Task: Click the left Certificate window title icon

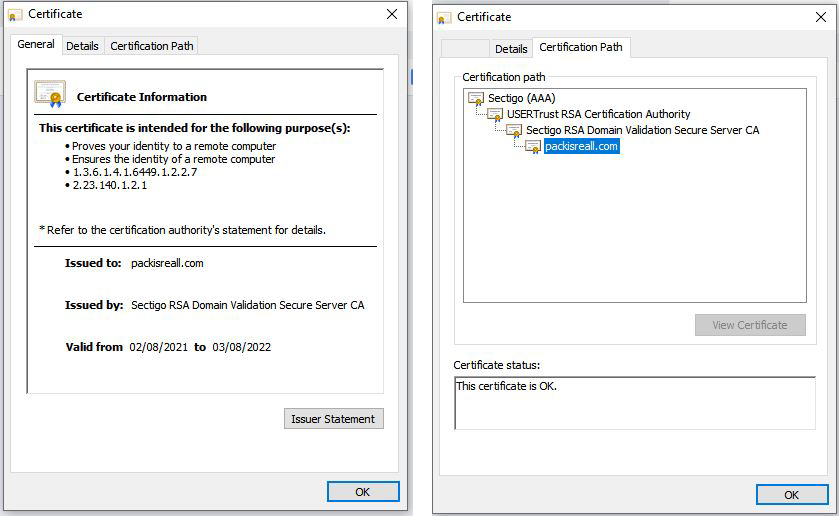Action: tap(15, 15)
